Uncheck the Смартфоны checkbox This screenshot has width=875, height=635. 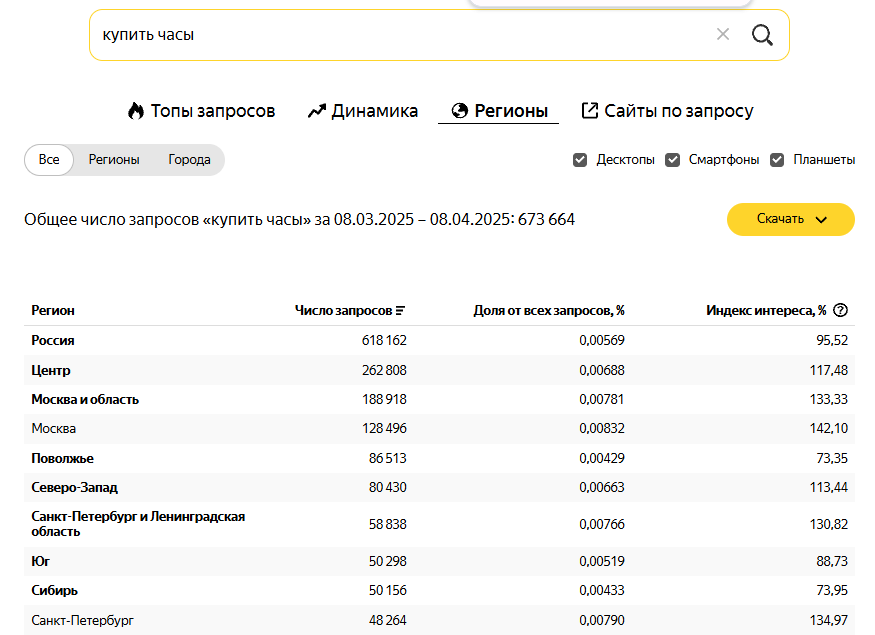672,160
